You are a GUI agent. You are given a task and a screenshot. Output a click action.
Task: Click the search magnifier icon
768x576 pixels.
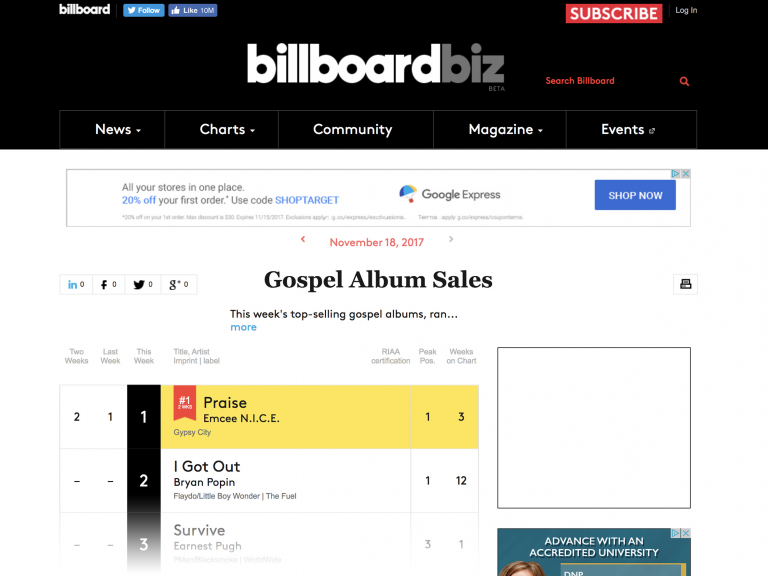[684, 81]
